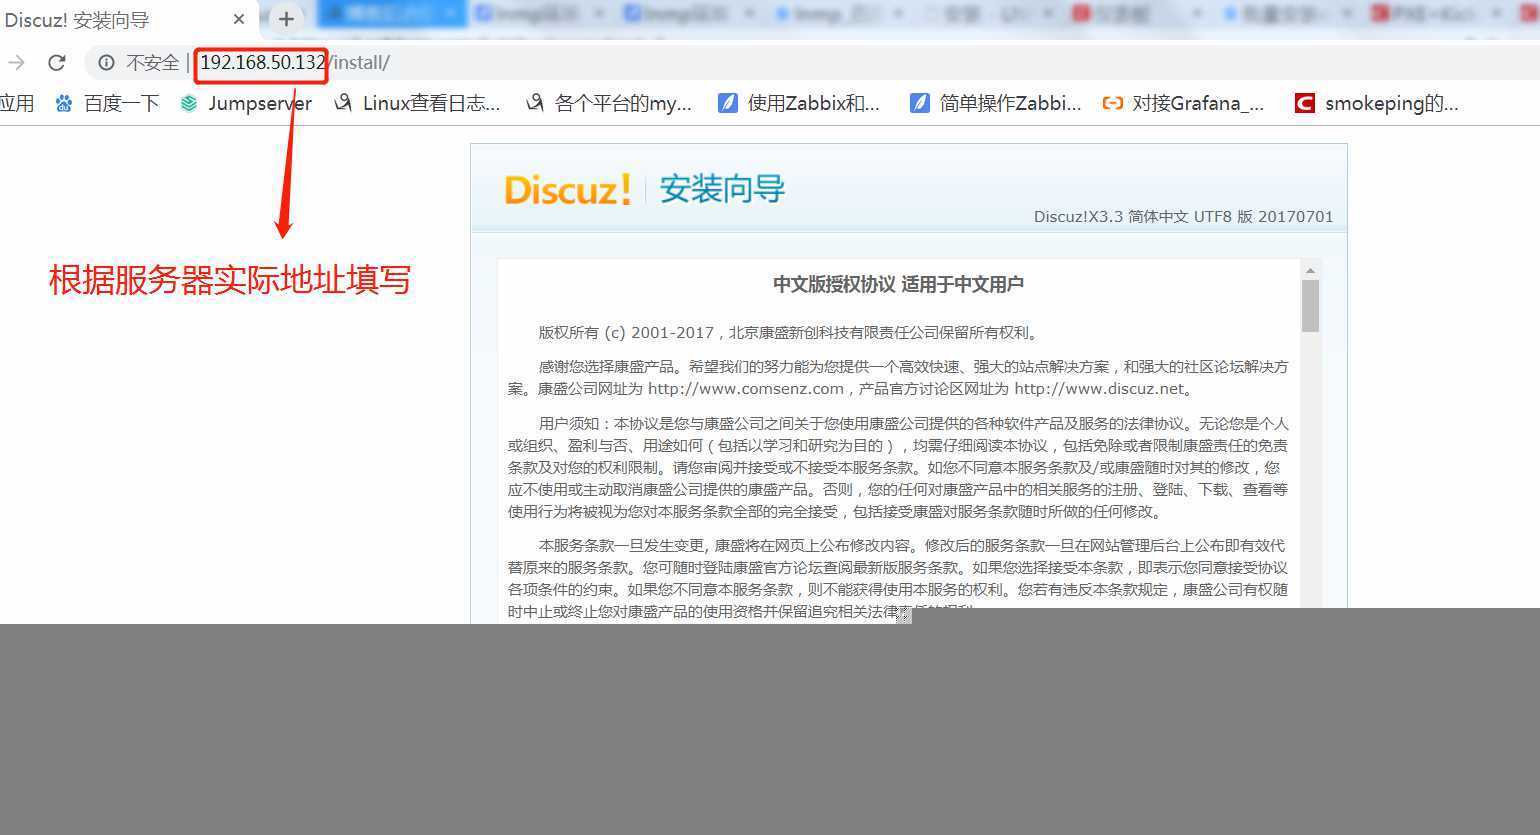Viewport: 1540px width, 835px height.
Task: Click the smokeping red C icon
Action: pyautogui.click(x=1304, y=103)
